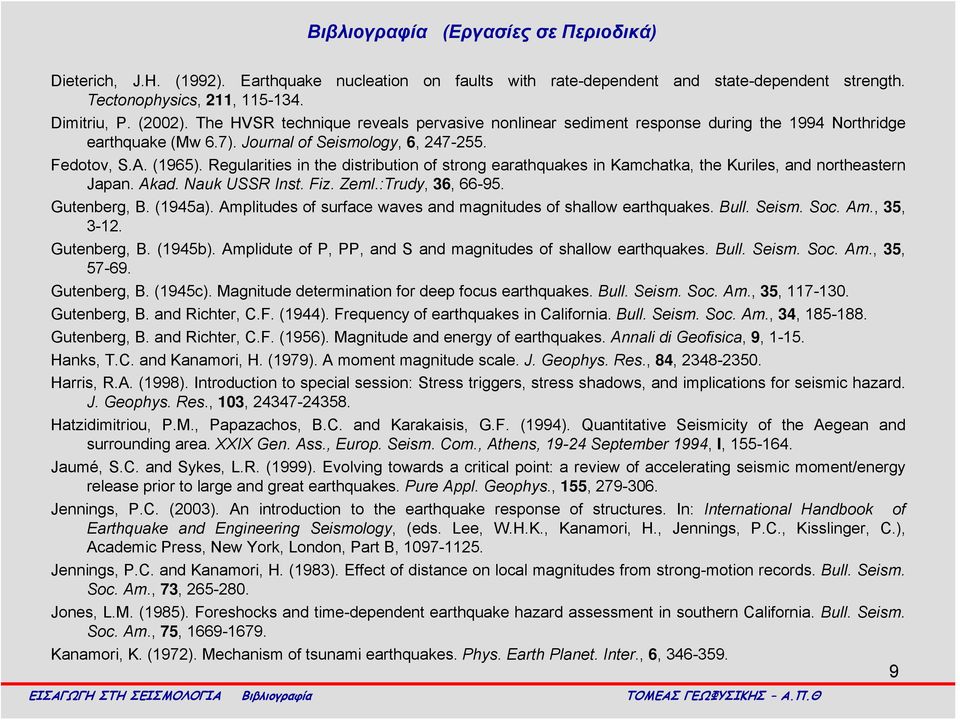Select the Dieterich, J.H. (1992) reference
The height and width of the screenshot is (720, 960).
click(478, 90)
